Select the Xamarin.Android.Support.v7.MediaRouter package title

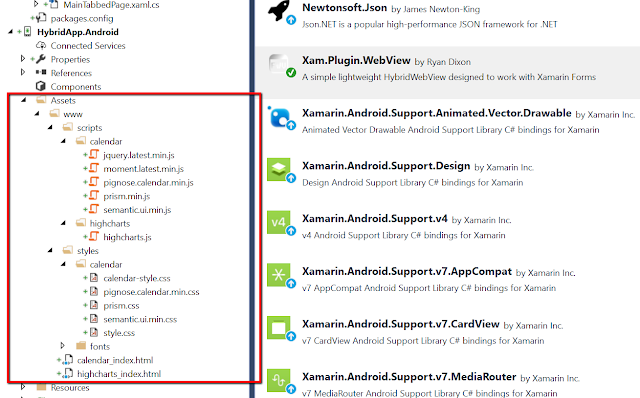[x=409, y=377]
